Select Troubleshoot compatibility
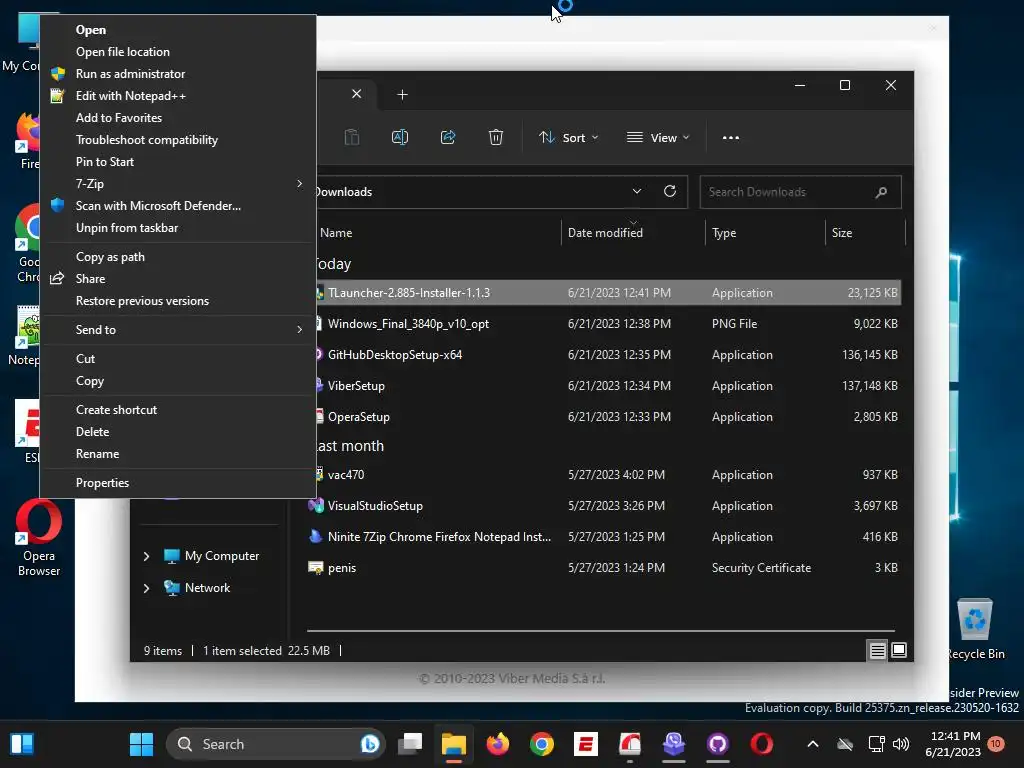 tap(178, 140)
